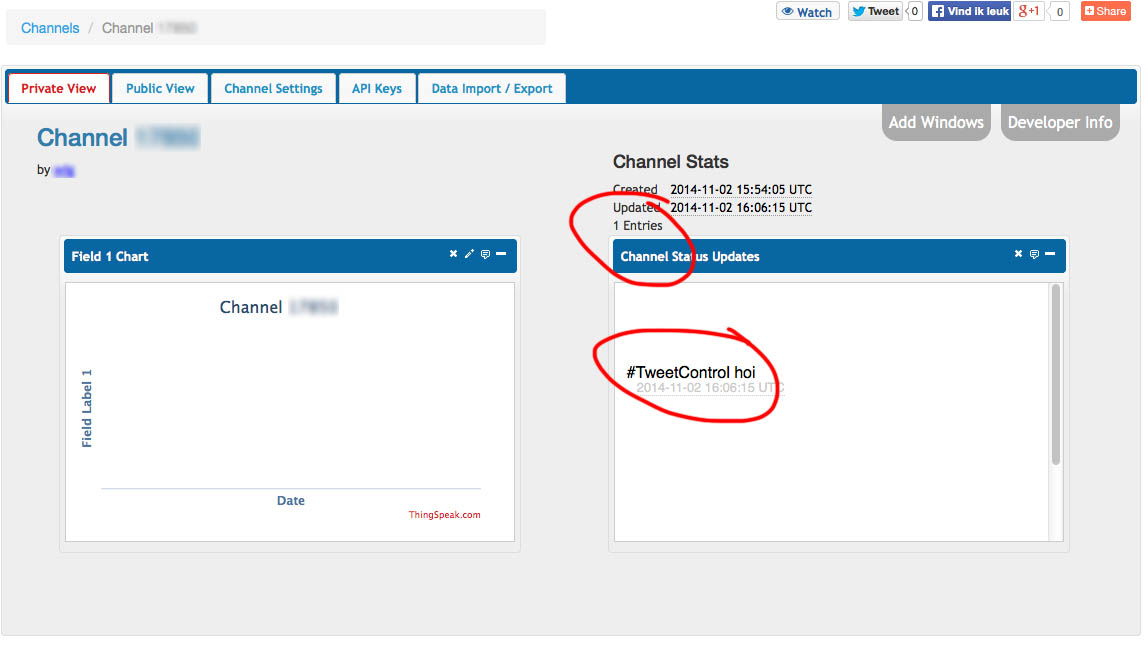The width and height of the screenshot is (1148, 648).
Task: Open the API Keys tab
Action: point(377,89)
